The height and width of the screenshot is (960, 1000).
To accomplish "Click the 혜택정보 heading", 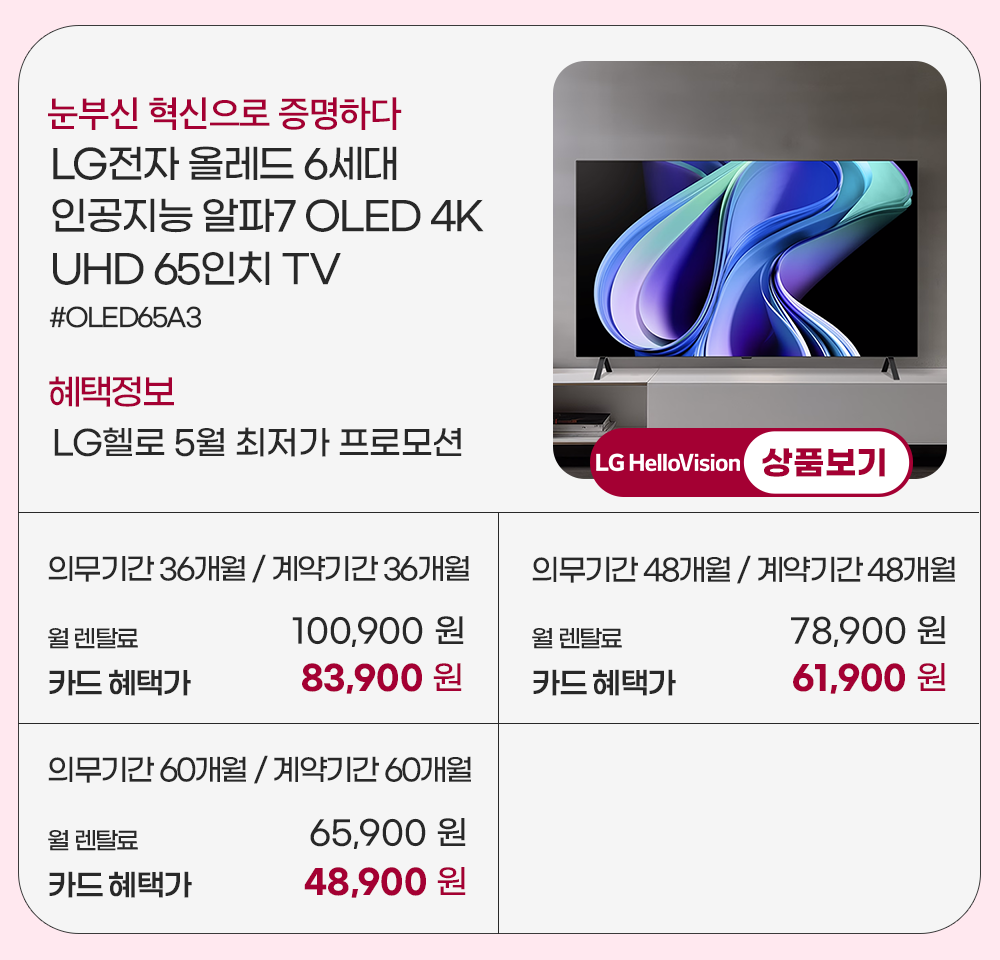I will click(112, 391).
